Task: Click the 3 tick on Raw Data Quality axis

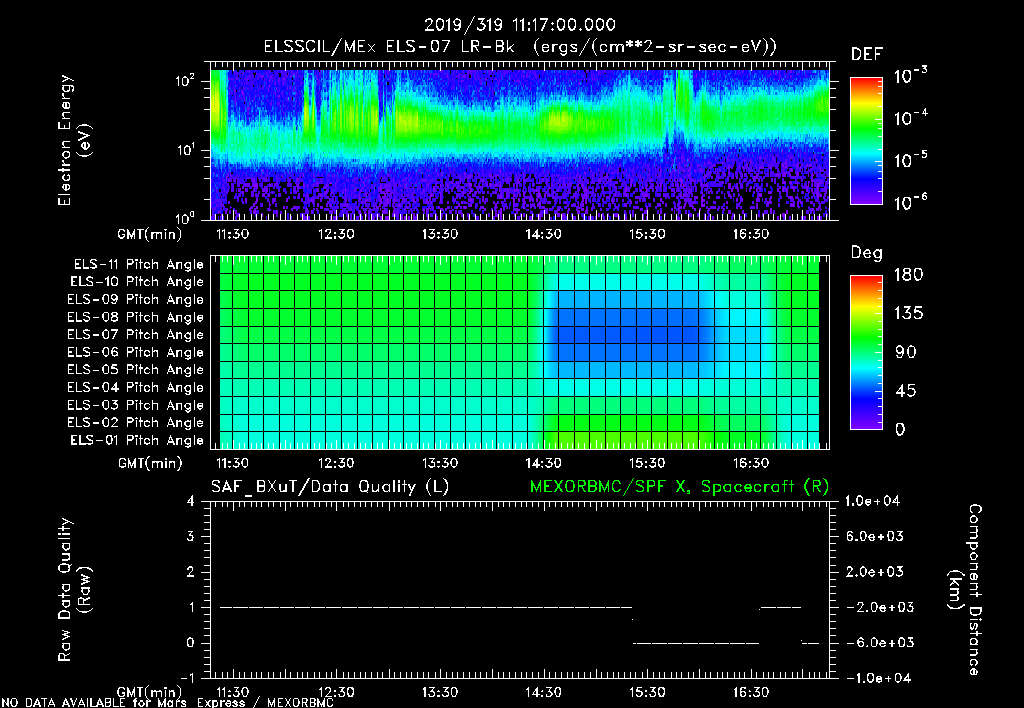Action: pos(190,536)
